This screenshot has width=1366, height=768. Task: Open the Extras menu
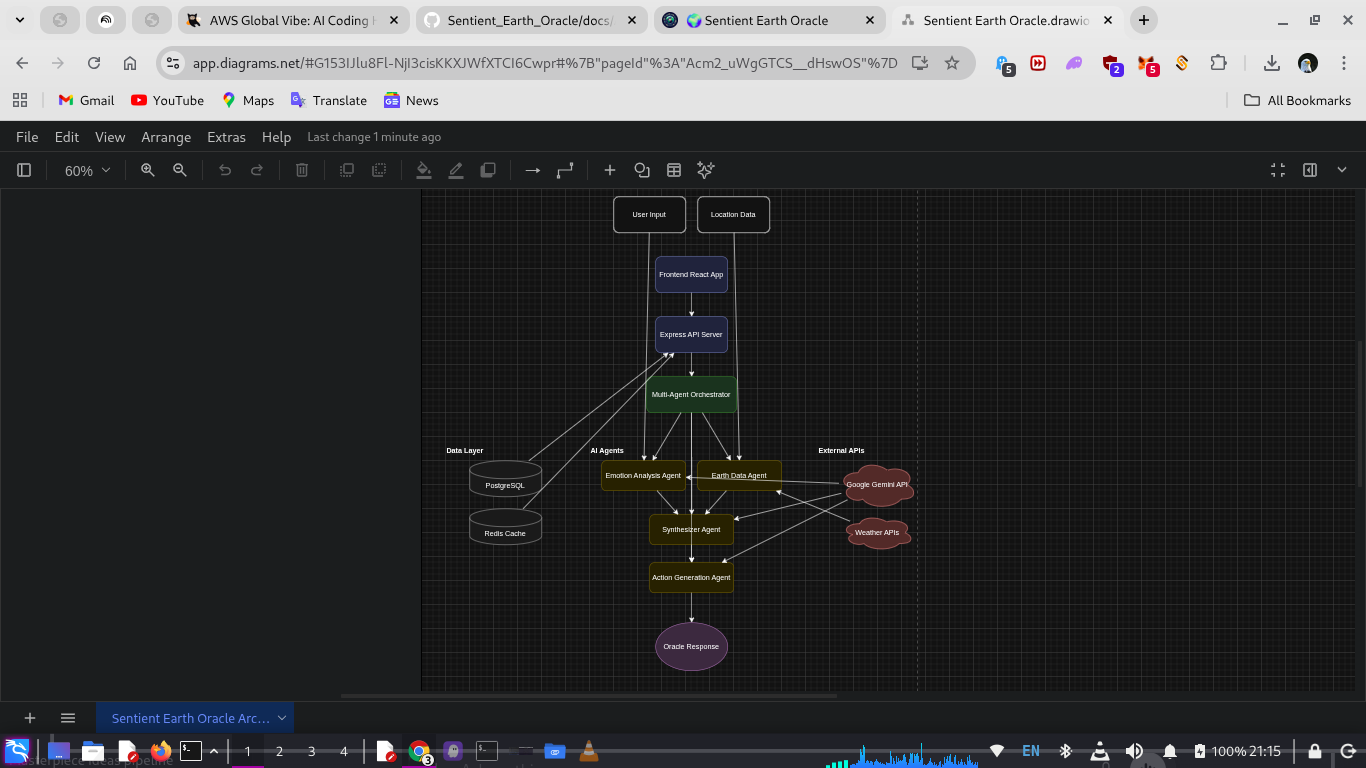tap(226, 137)
